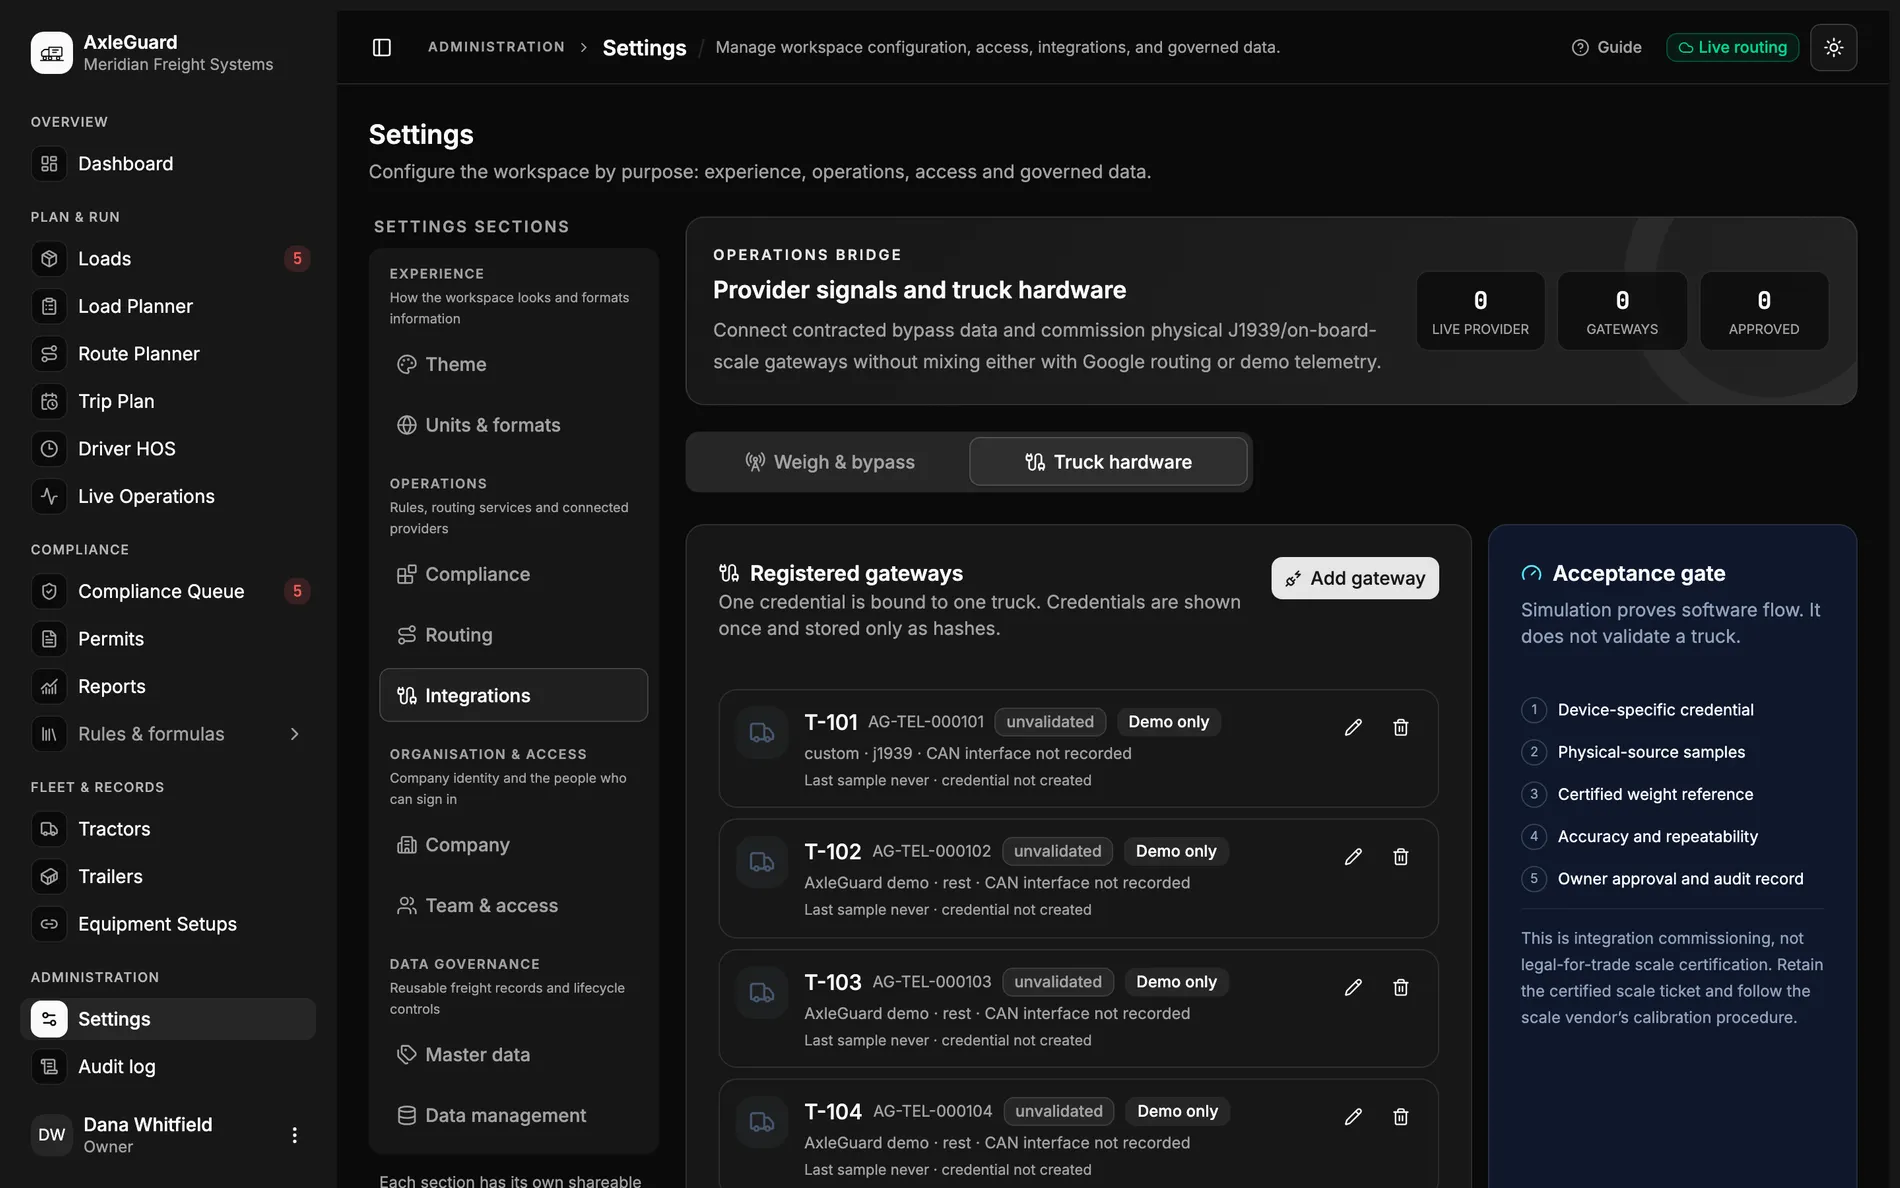This screenshot has width=1900, height=1188.
Task: Click 'Certified weight reference' step
Action: pyautogui.click(x=1655, y=794)
